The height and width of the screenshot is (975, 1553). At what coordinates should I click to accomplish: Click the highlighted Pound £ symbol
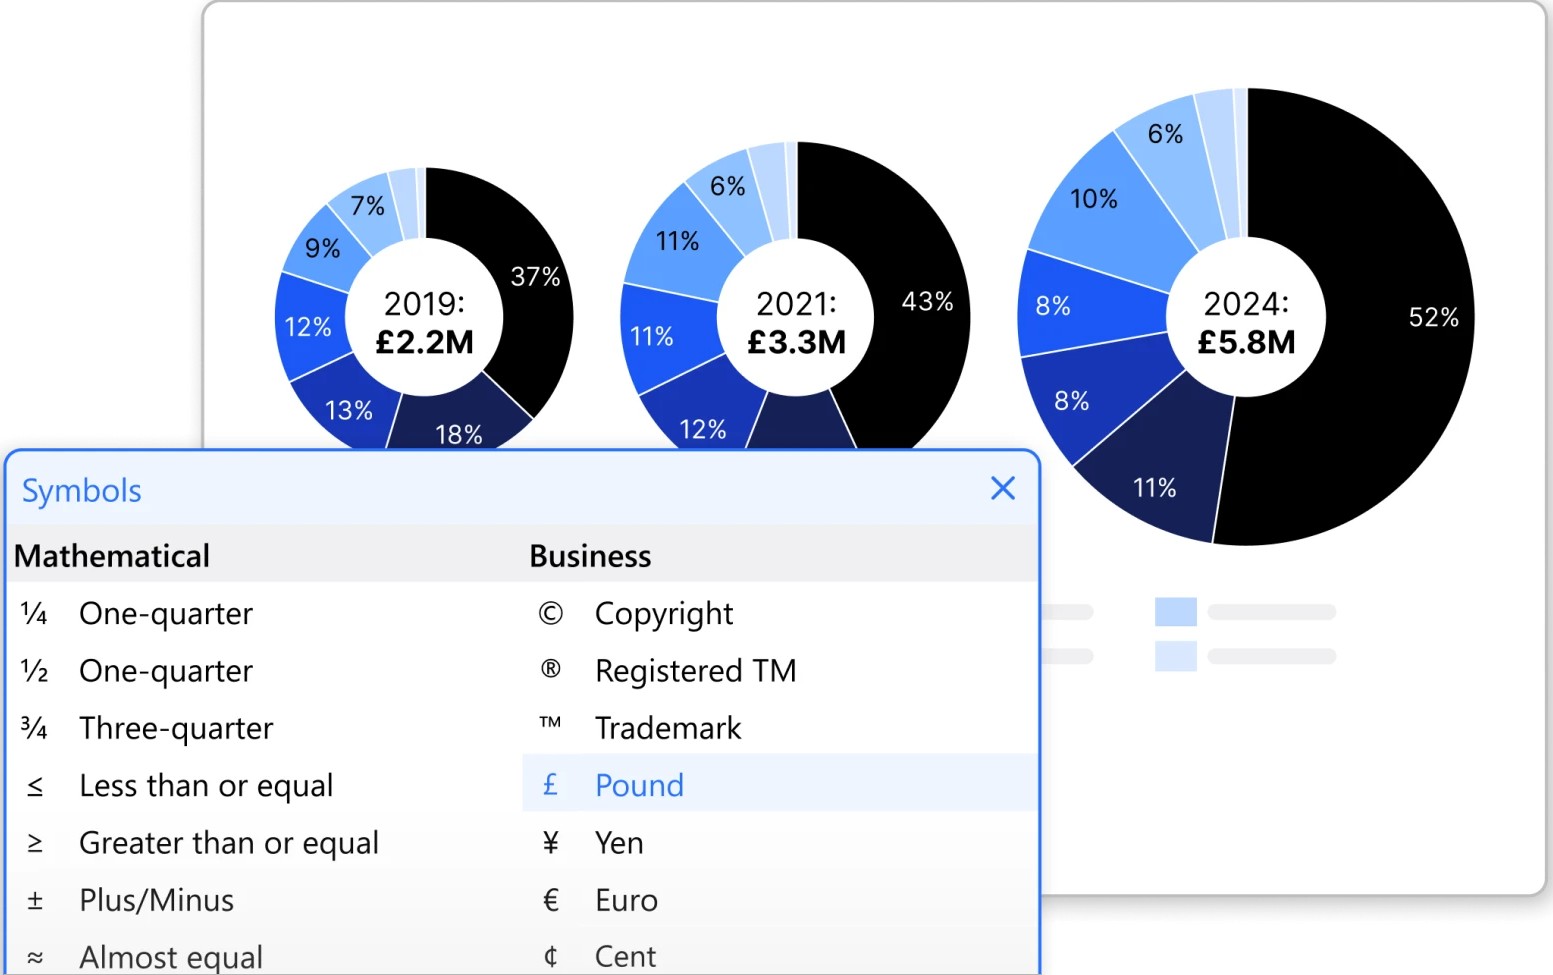639,785
